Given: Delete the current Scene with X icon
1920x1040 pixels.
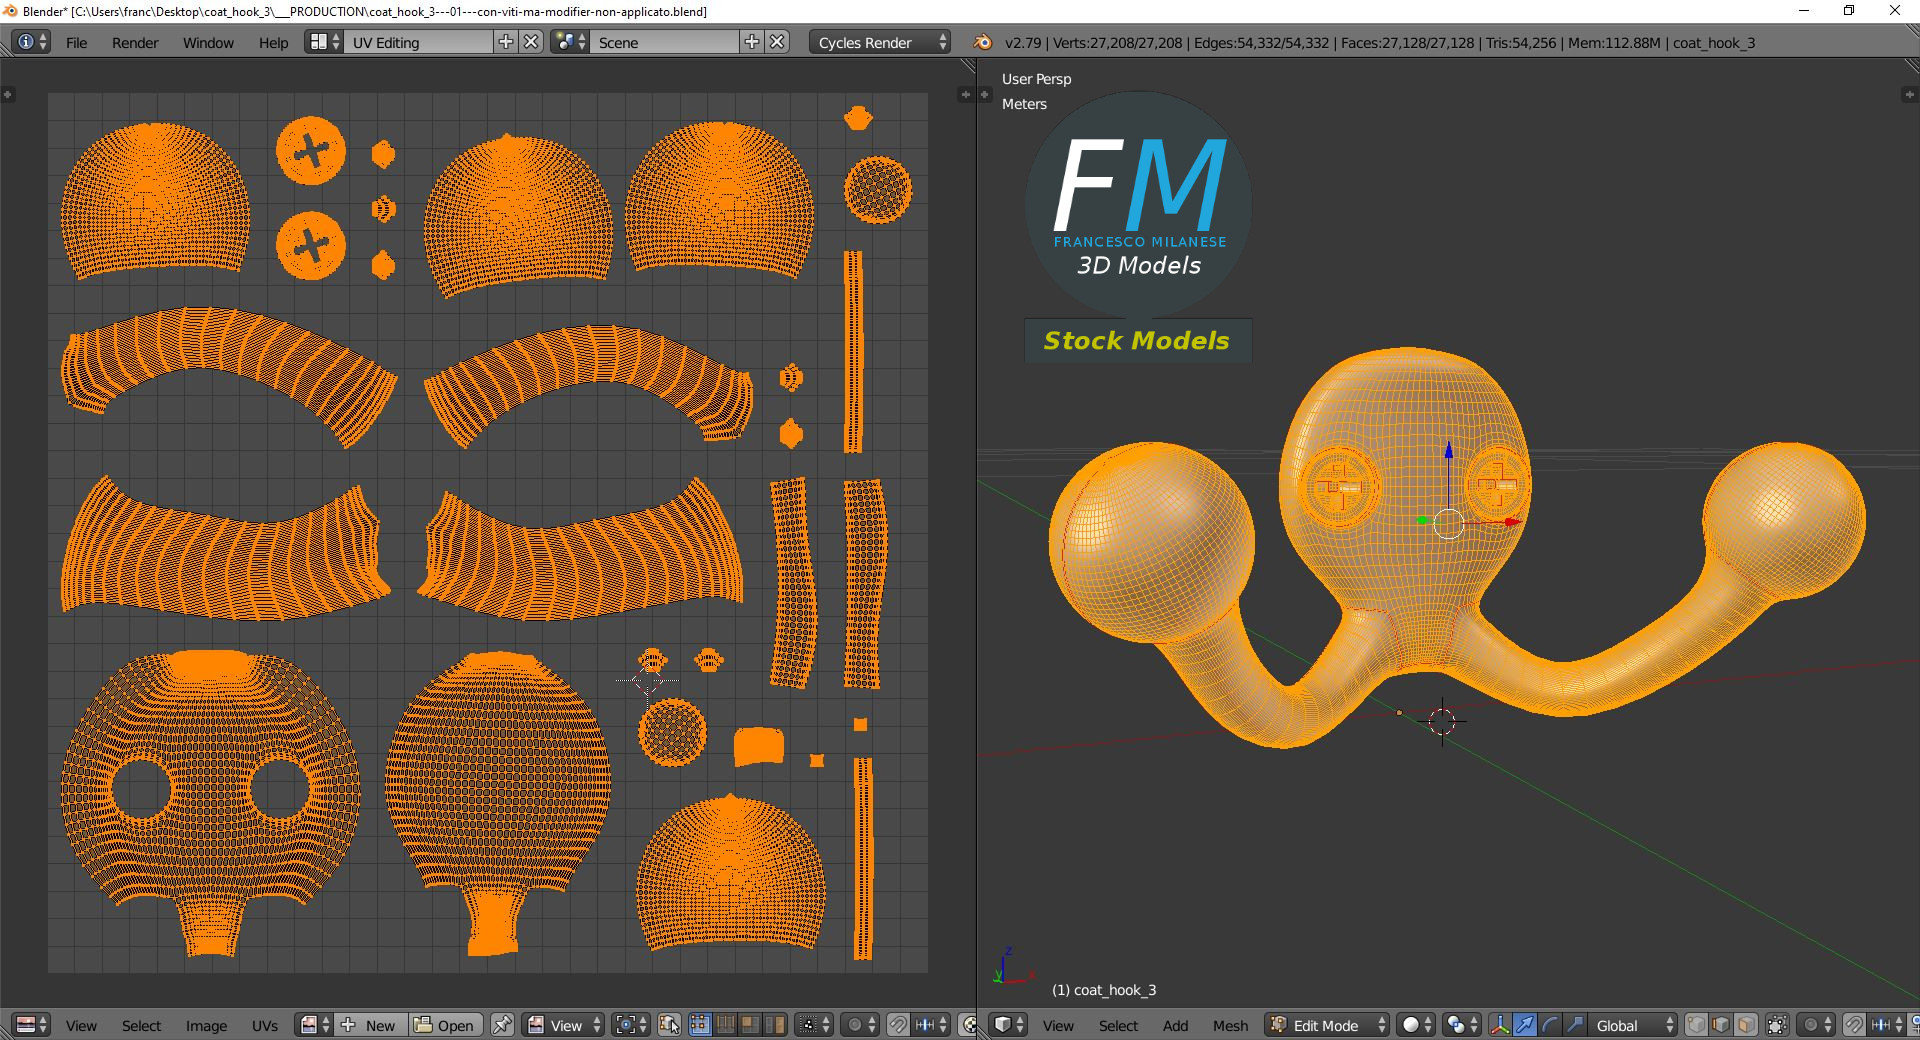Looking at the screenshot, I should [777, 42].
